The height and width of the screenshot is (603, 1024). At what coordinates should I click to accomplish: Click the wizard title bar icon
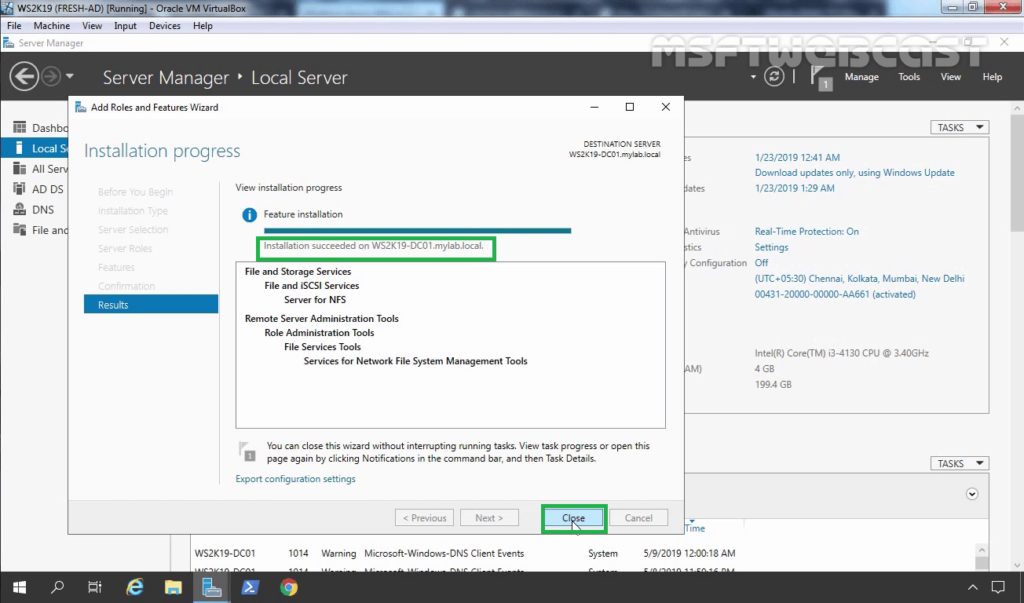(x=81, y=107)
